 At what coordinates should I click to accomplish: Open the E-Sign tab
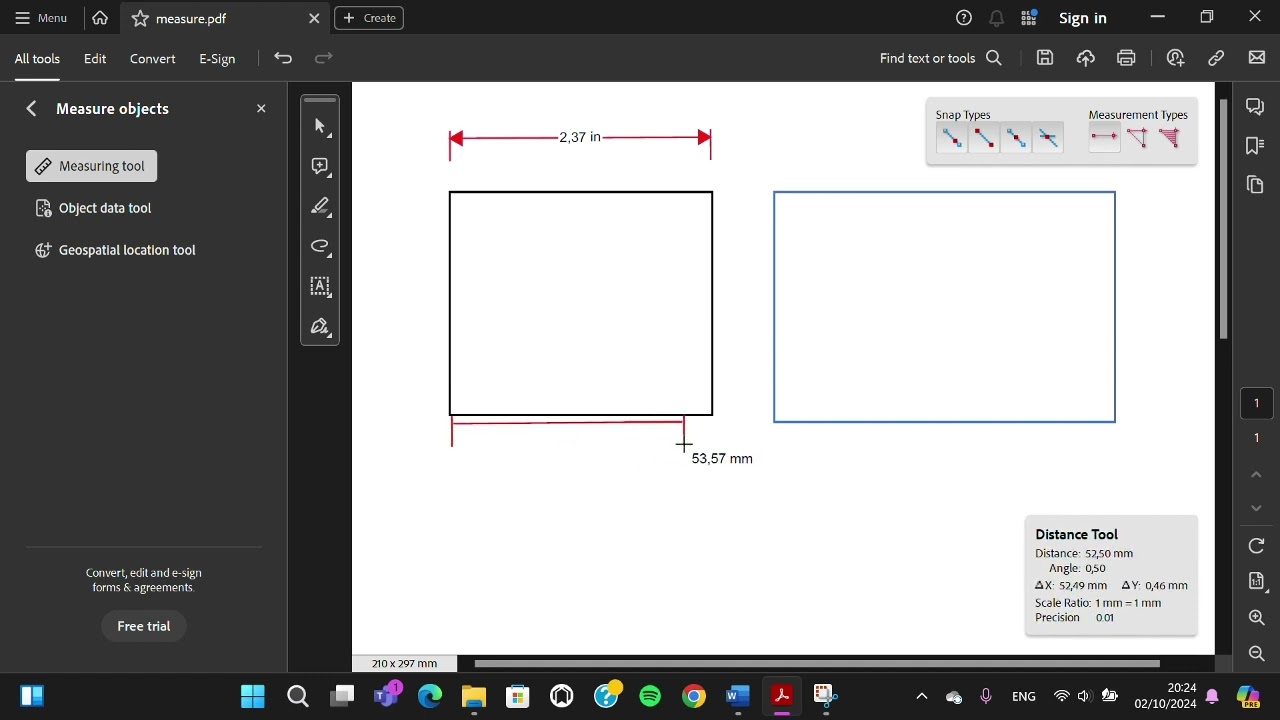click(217, 59)
